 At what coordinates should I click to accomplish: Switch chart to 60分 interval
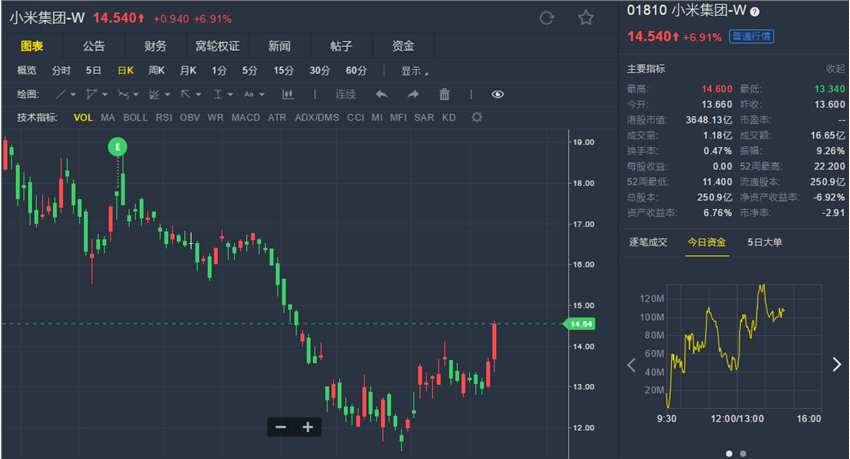[356, 70]
